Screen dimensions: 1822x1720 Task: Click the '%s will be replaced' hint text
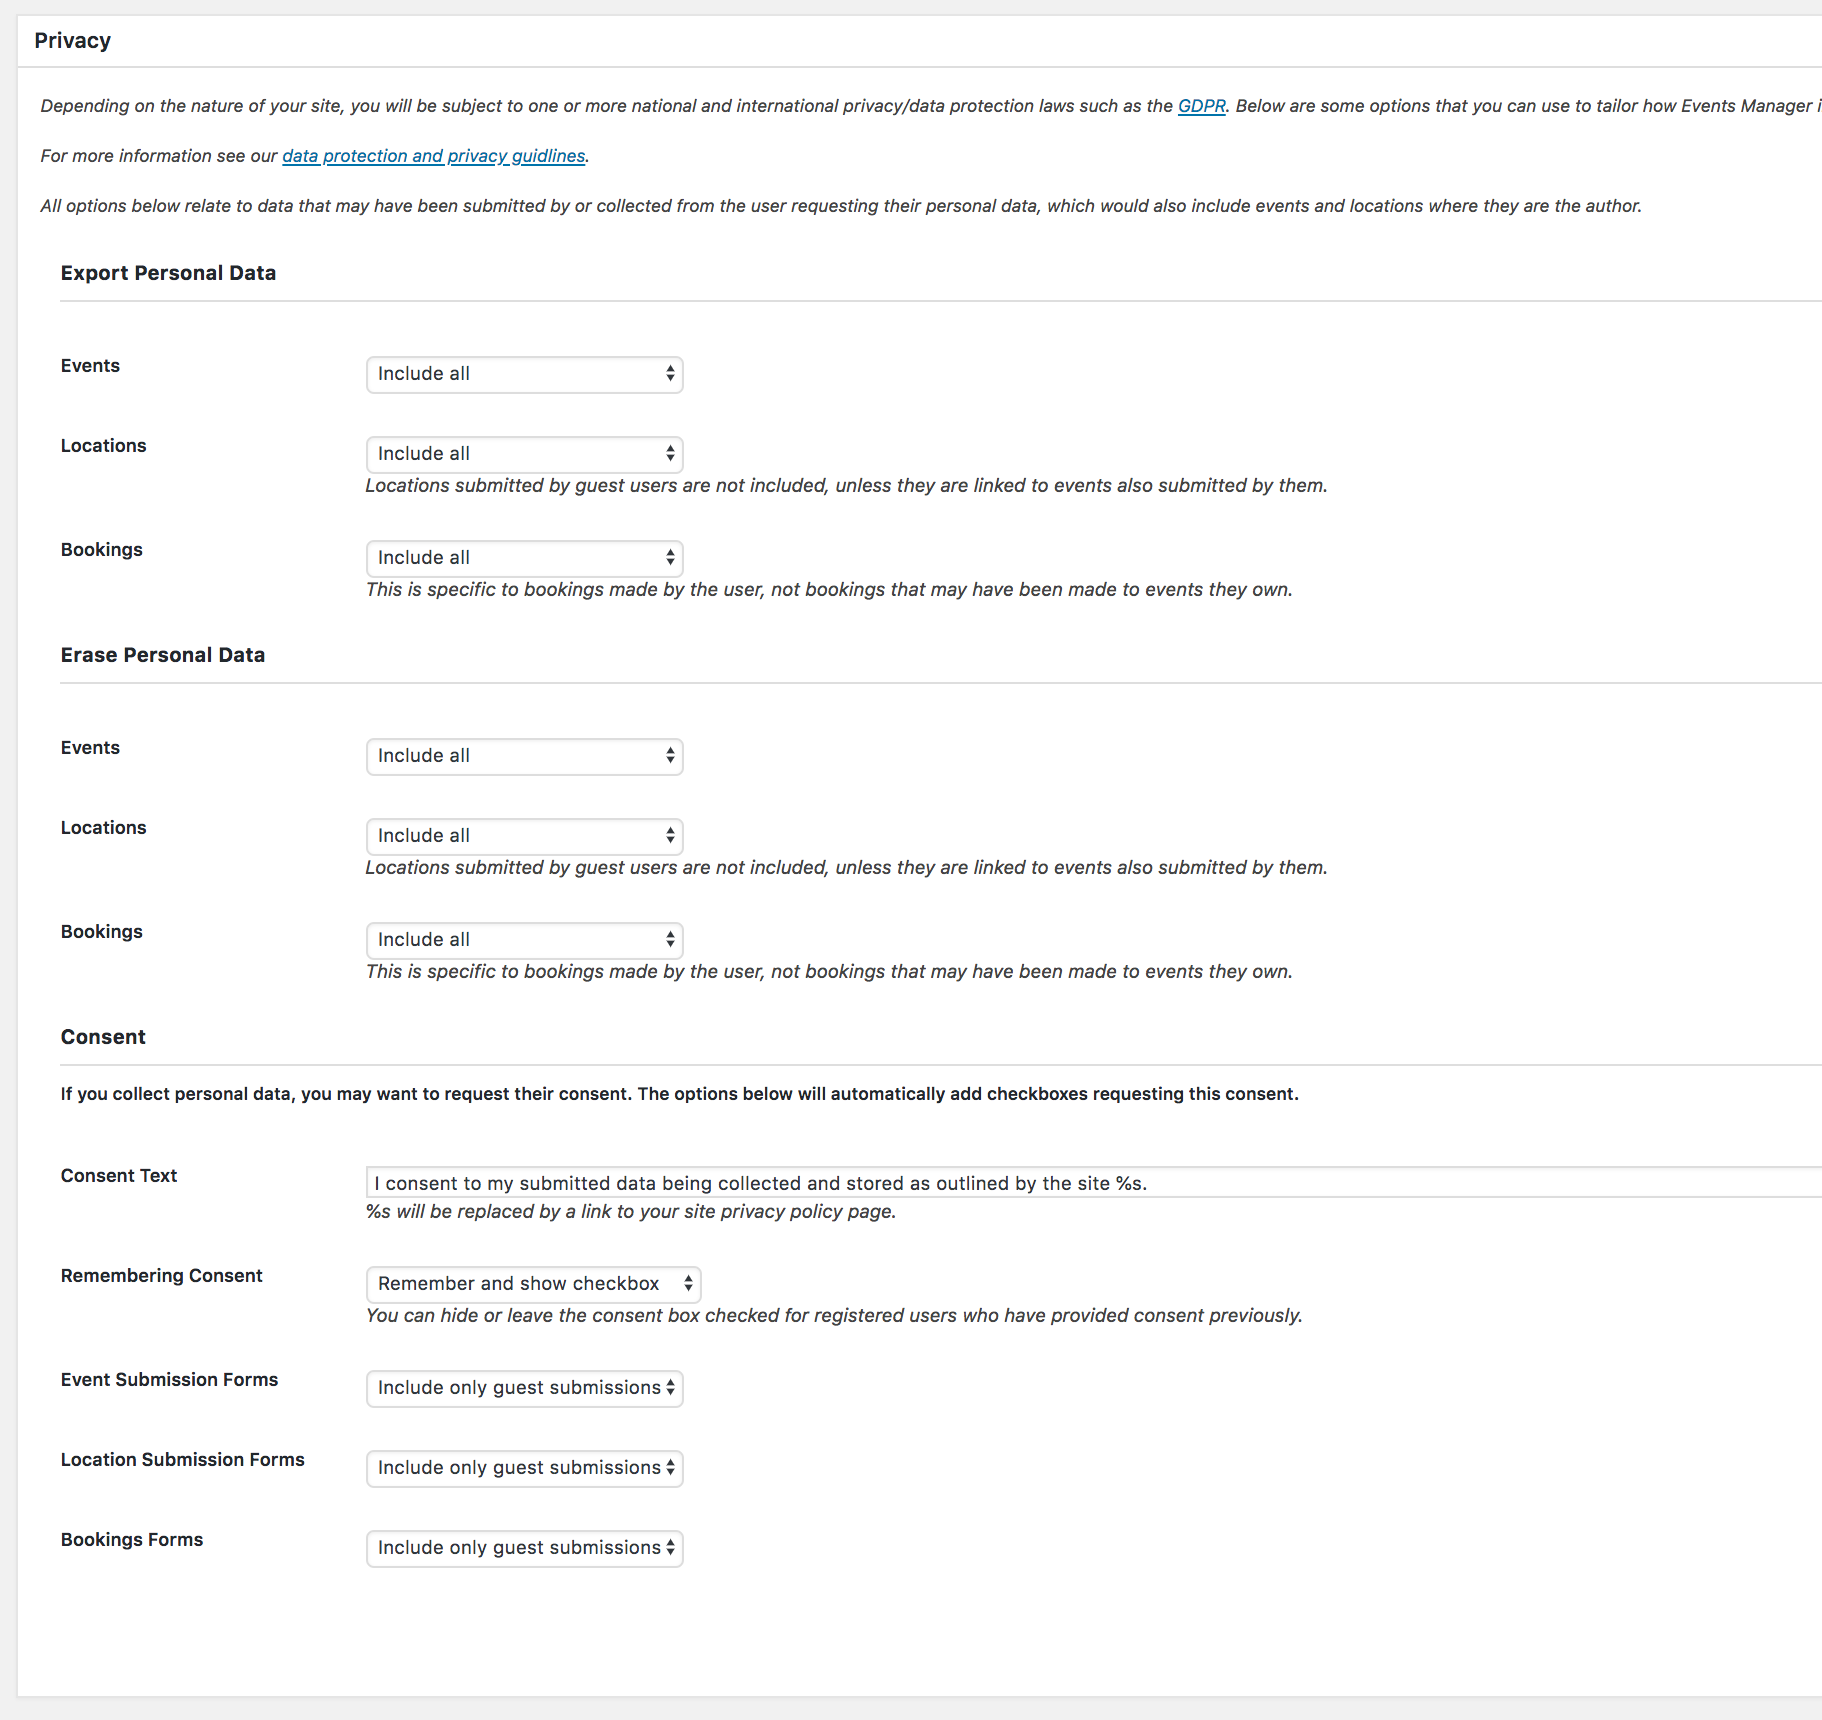coord(631,1212)
